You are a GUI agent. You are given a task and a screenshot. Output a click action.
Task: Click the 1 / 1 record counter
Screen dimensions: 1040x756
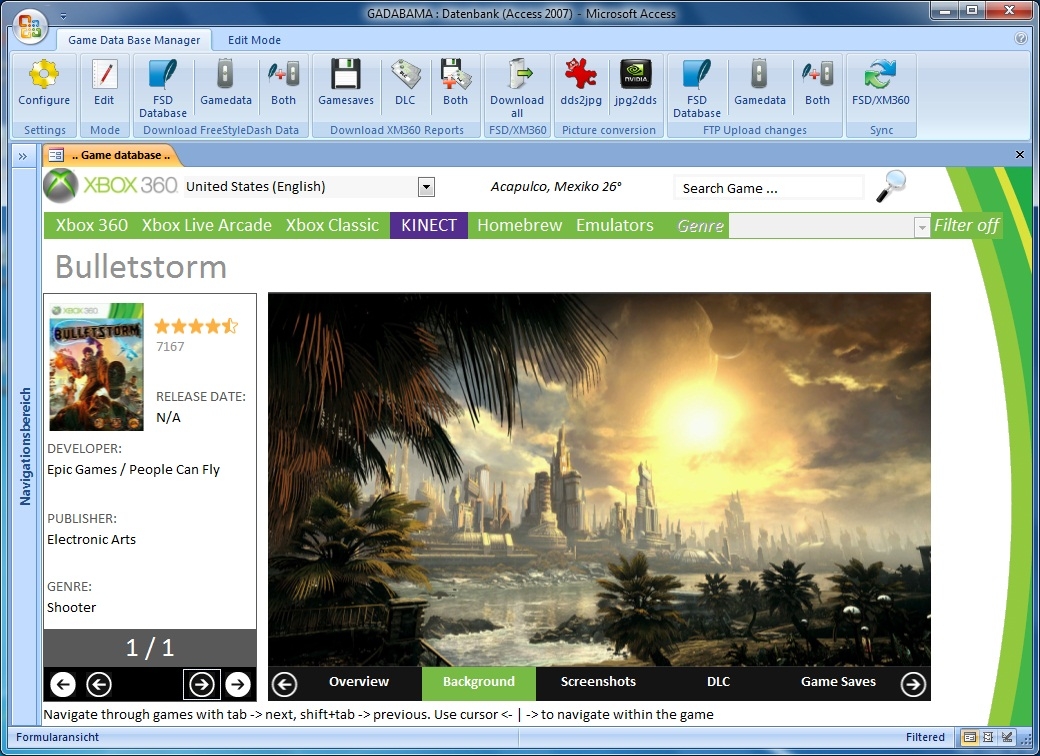pos(150,648)
